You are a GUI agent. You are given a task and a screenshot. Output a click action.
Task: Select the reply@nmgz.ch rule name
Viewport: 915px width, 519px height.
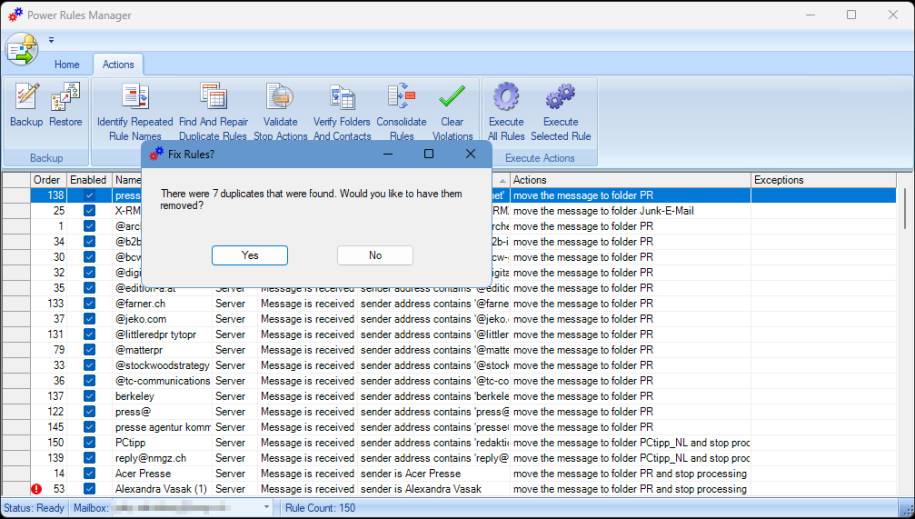(151, 458)
